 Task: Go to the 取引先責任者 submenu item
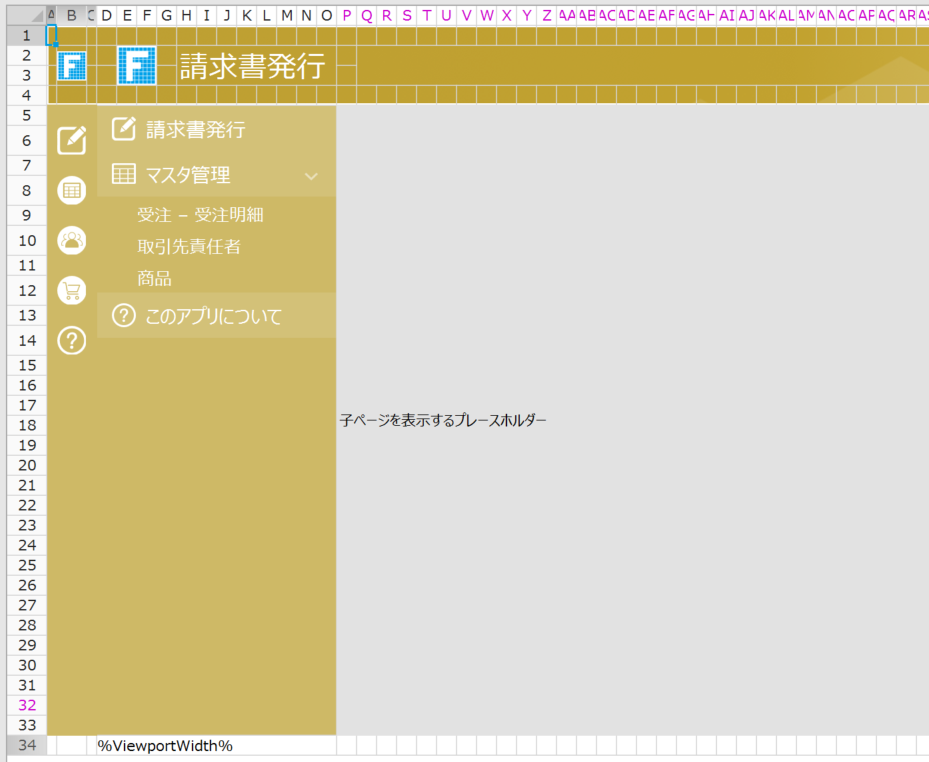189,247
